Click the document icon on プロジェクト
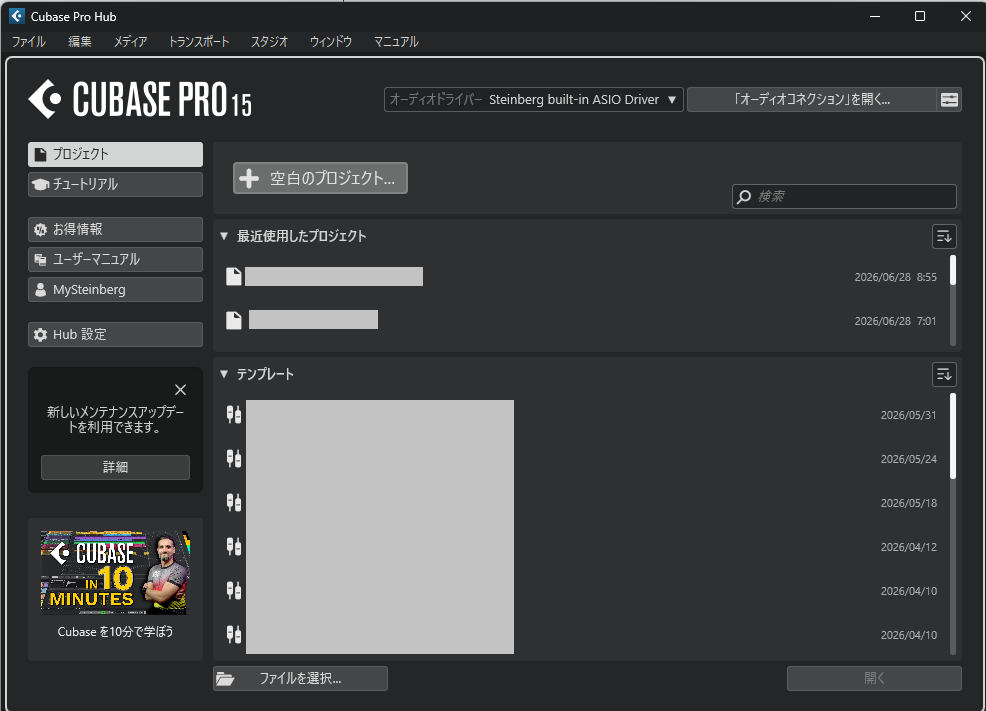This screenshot has width=986, height=711. coord(40,154)
